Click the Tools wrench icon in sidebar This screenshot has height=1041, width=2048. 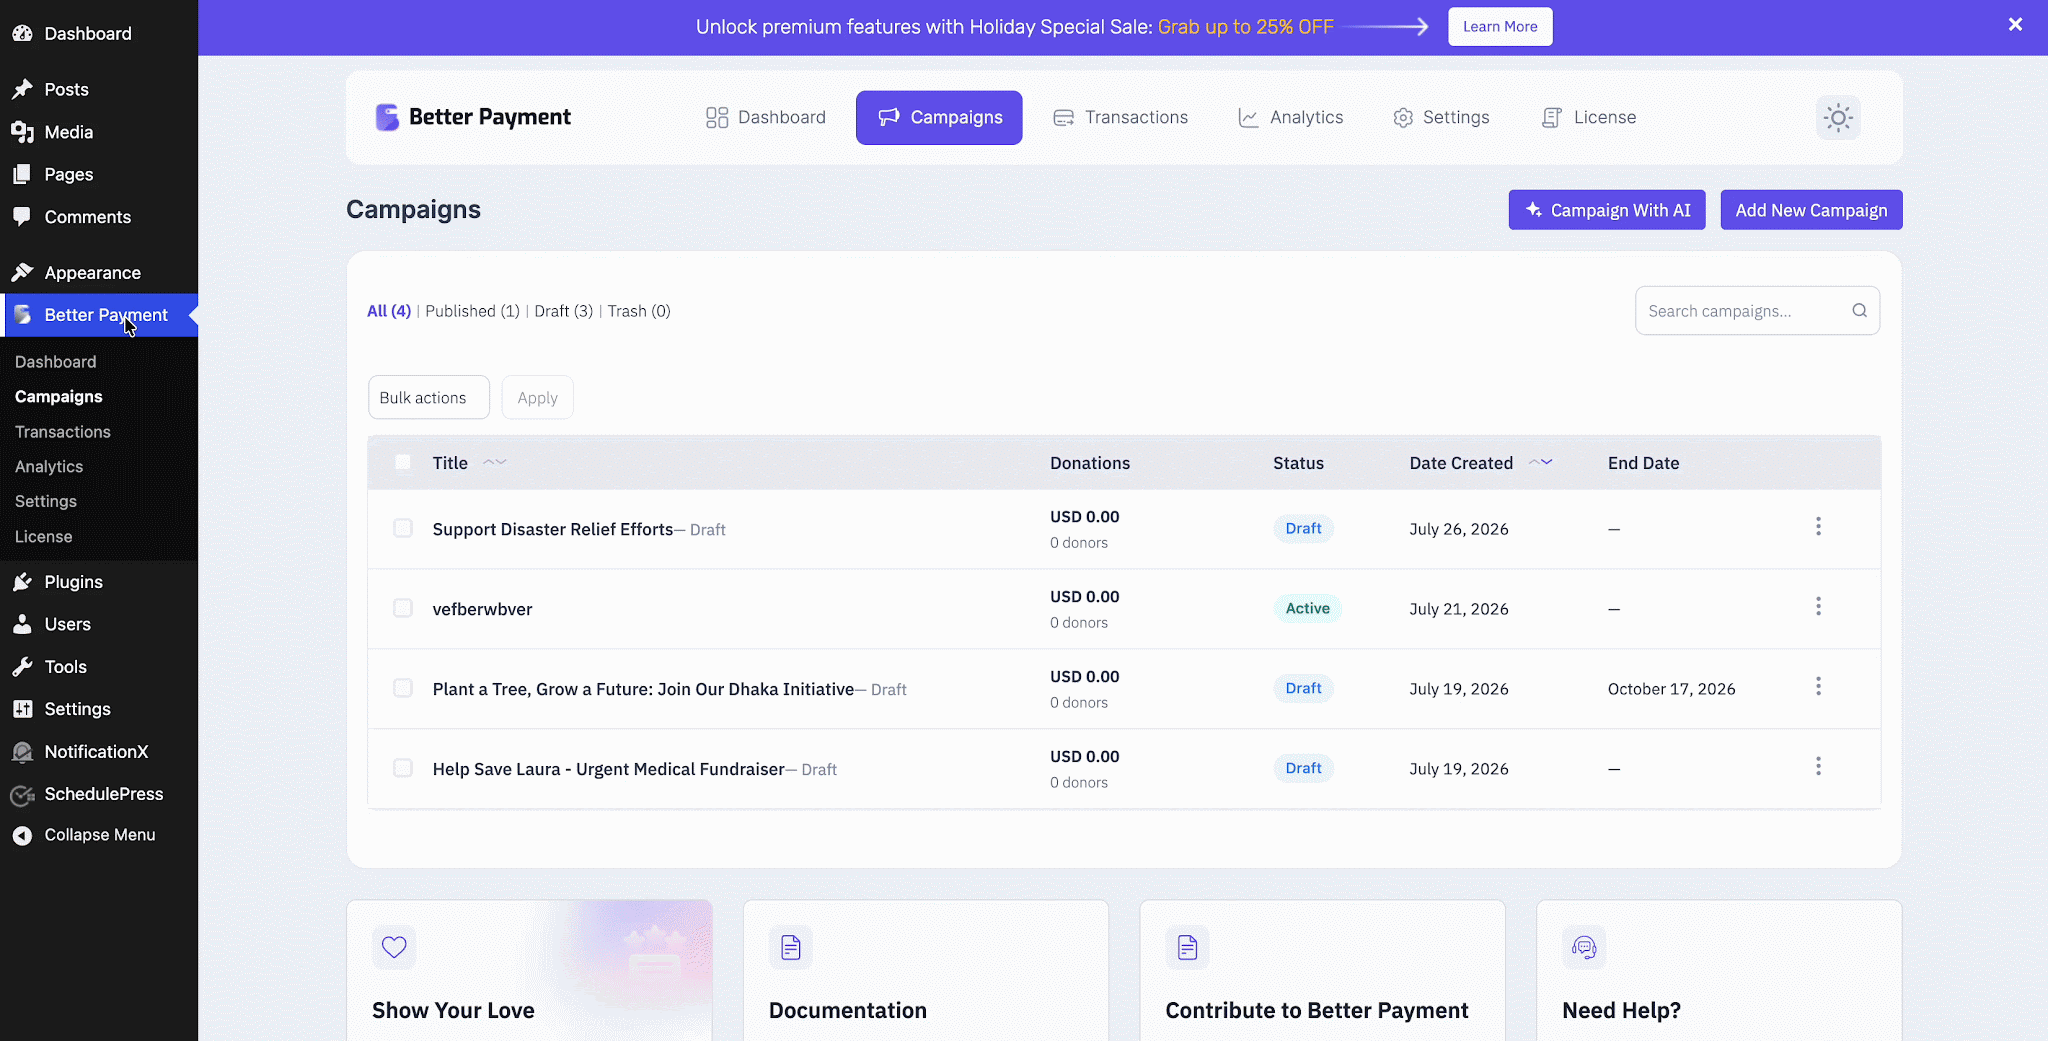pos(22,666)
